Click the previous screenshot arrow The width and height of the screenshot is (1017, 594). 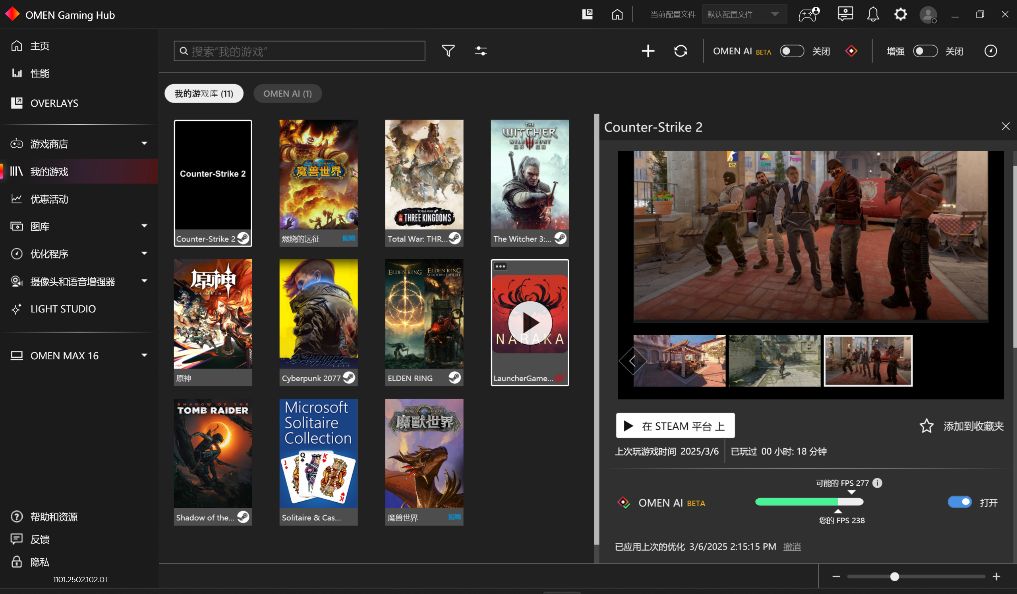click(632, 360)
